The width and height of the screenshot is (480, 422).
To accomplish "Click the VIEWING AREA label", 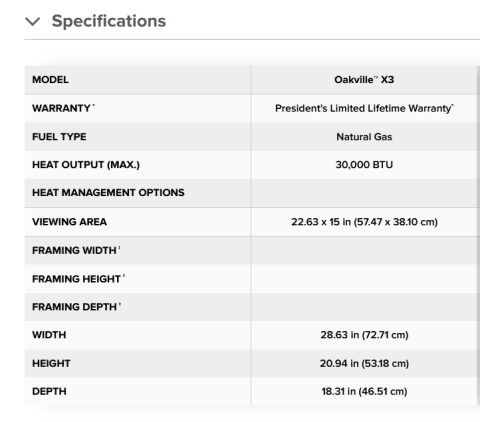I will [x=69, y=222].
